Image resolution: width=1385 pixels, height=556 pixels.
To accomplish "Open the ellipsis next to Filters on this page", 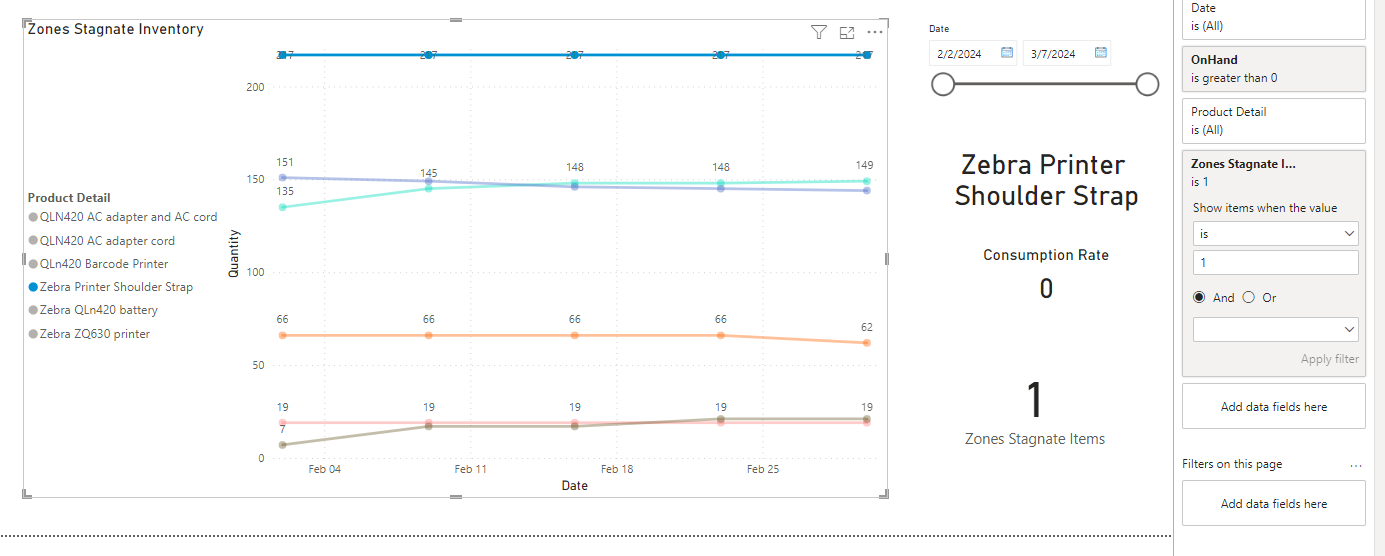I will 1356,465.
